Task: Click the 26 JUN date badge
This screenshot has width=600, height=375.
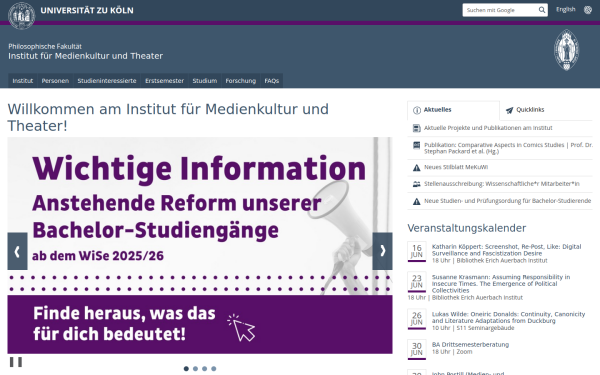Action: pos(417,319)
